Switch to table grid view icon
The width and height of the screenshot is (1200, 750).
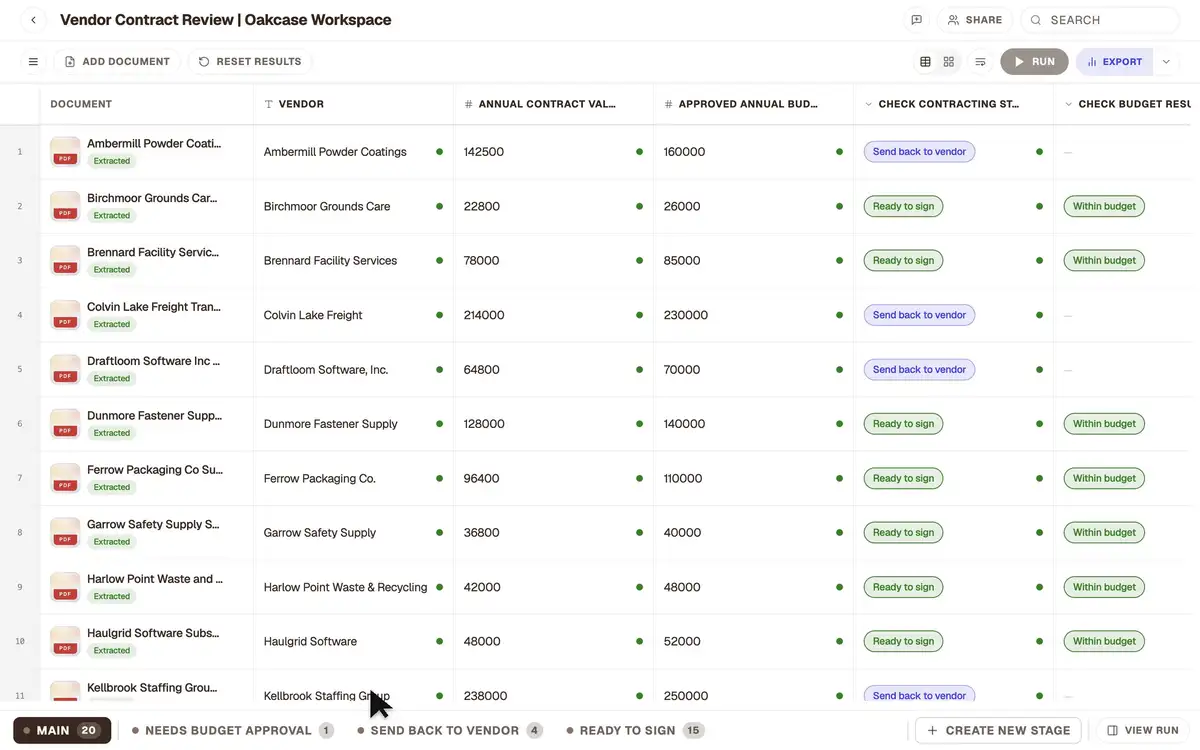[925, 62]
